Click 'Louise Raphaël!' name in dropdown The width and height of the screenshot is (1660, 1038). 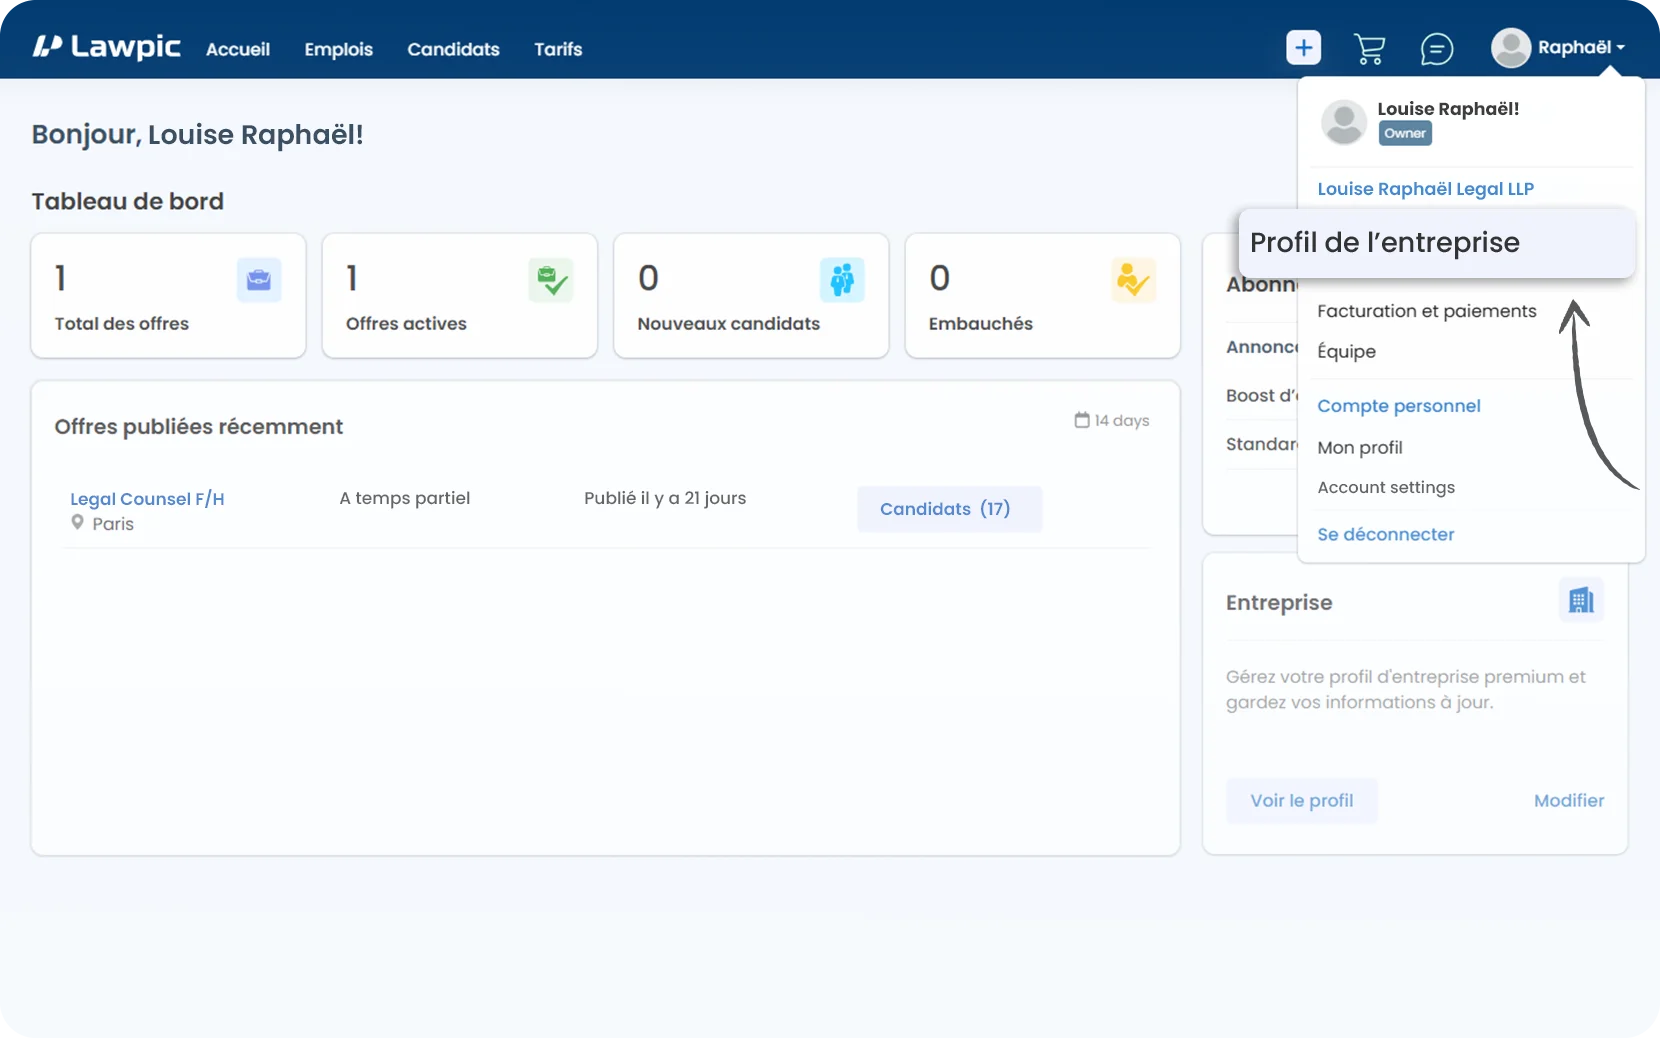click(x=1448, y=109)
